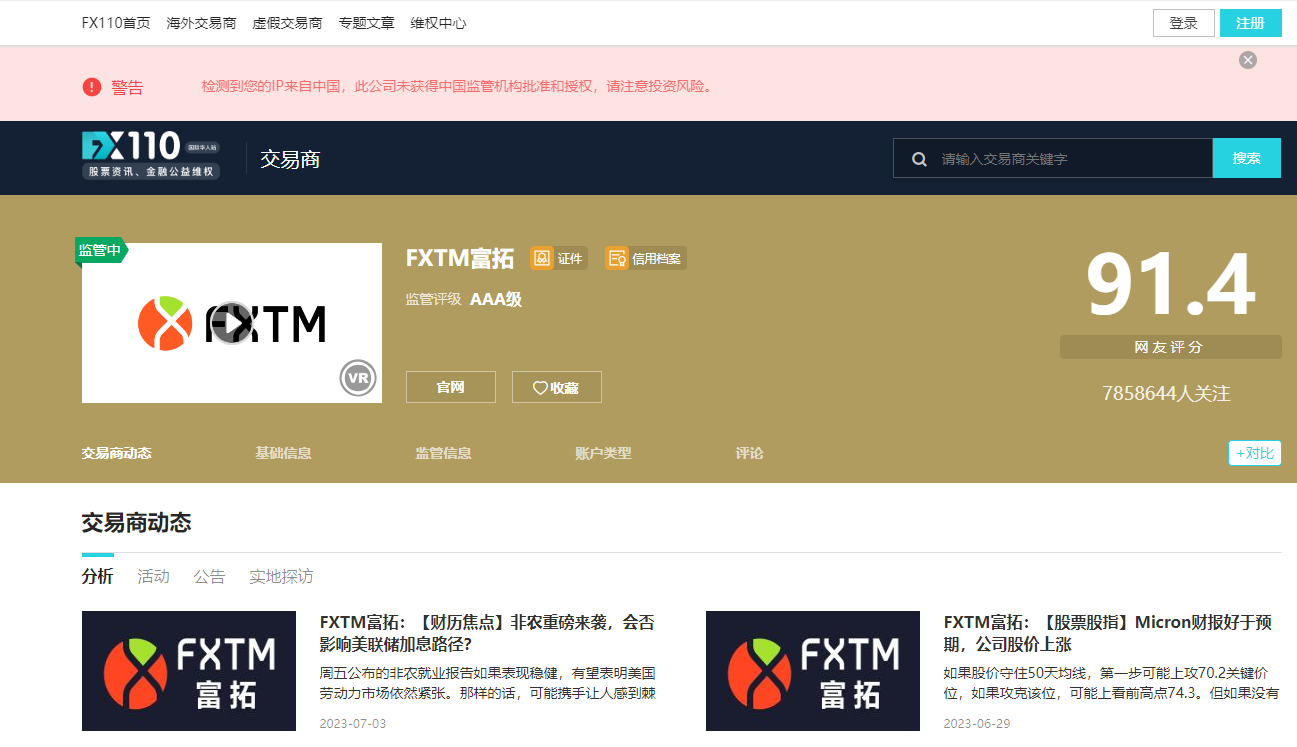The image size is (1297, 747).
Task: Open 海外交易商 in top navigation
Action: click(x=202, y=23)
